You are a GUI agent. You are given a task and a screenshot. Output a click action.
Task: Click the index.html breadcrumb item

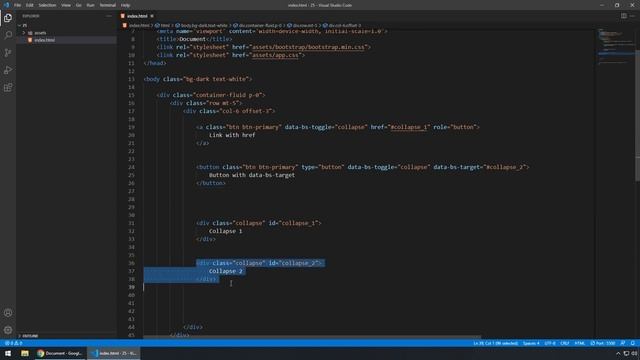pyautogui.click(x=139, y=25)
